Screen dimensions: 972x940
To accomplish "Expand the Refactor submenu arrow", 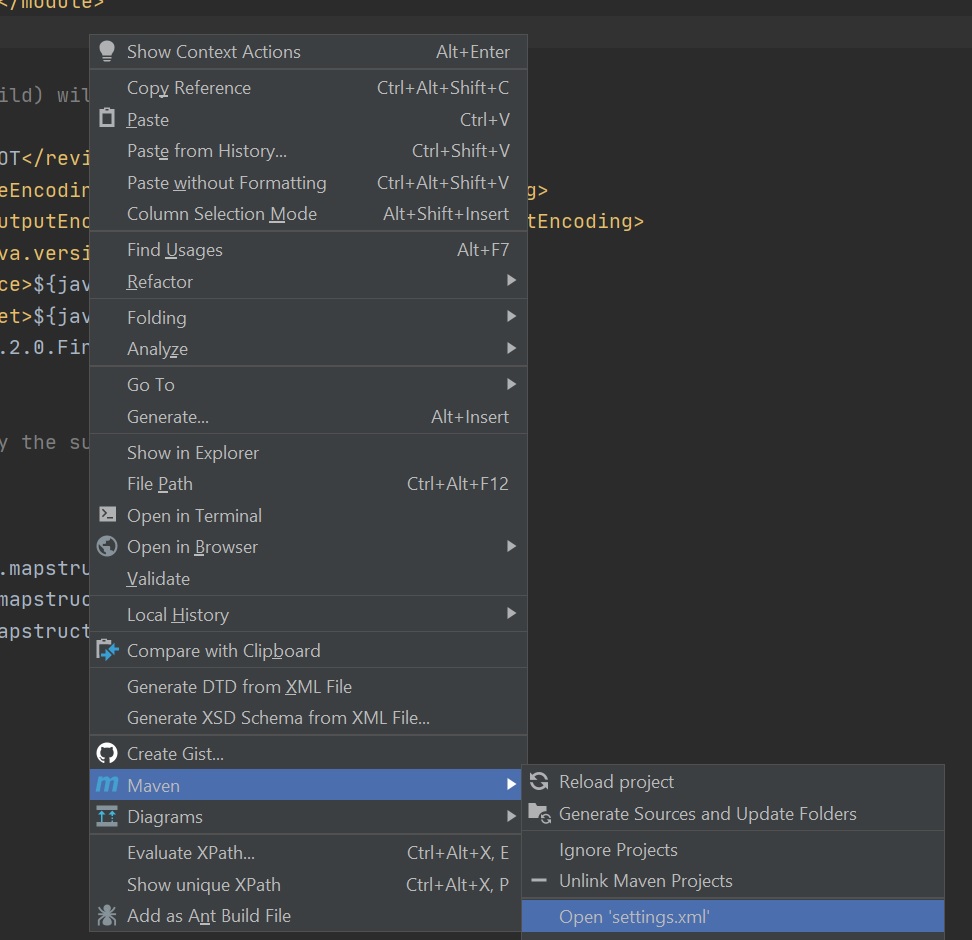I will tap(511, 282).
